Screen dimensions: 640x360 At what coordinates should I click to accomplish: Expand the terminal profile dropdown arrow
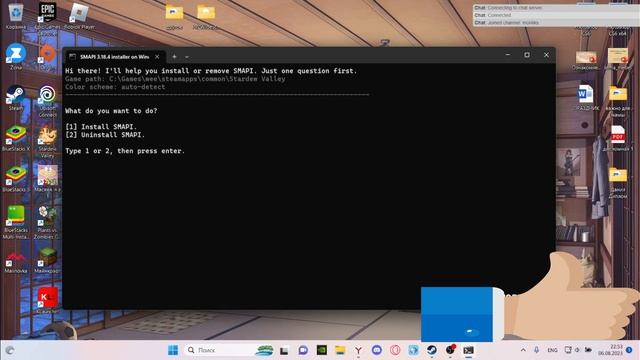coord(187,57)
